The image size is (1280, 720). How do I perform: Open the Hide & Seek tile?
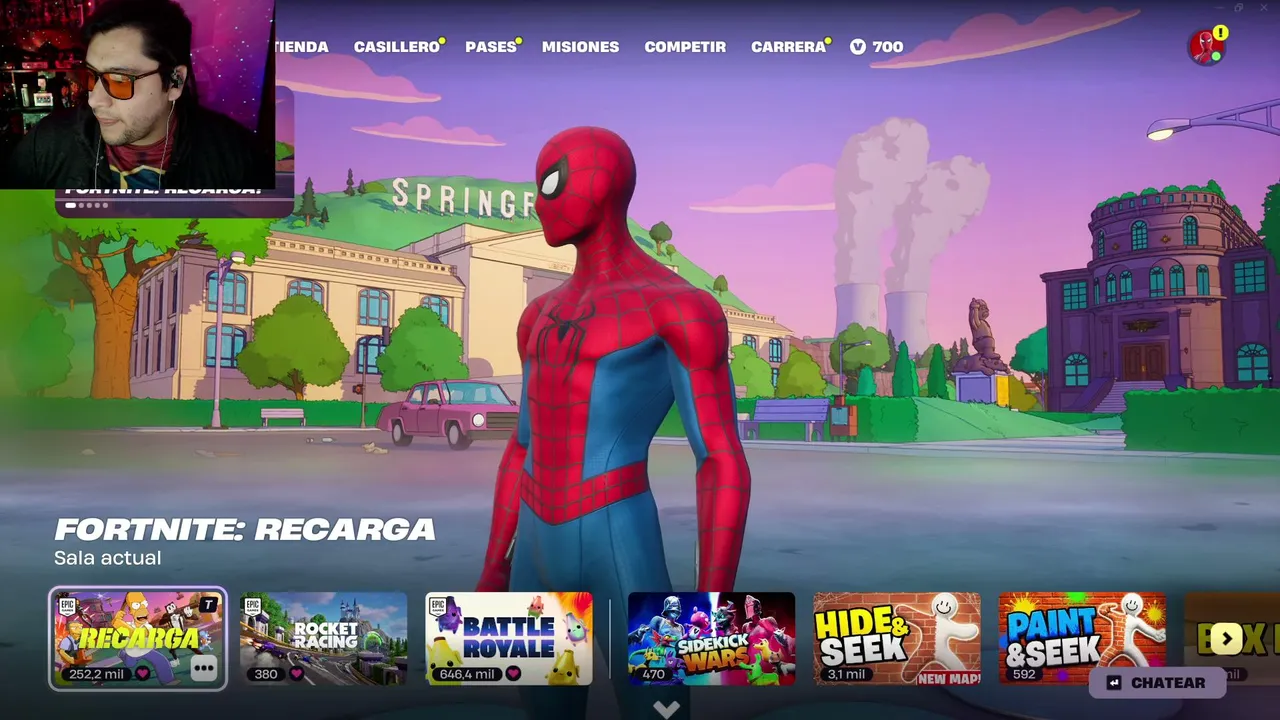897,639
